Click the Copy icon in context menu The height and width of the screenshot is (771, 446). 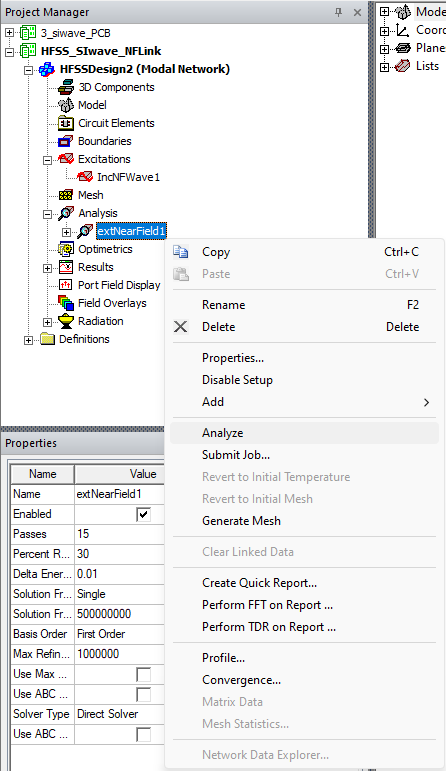180,252
